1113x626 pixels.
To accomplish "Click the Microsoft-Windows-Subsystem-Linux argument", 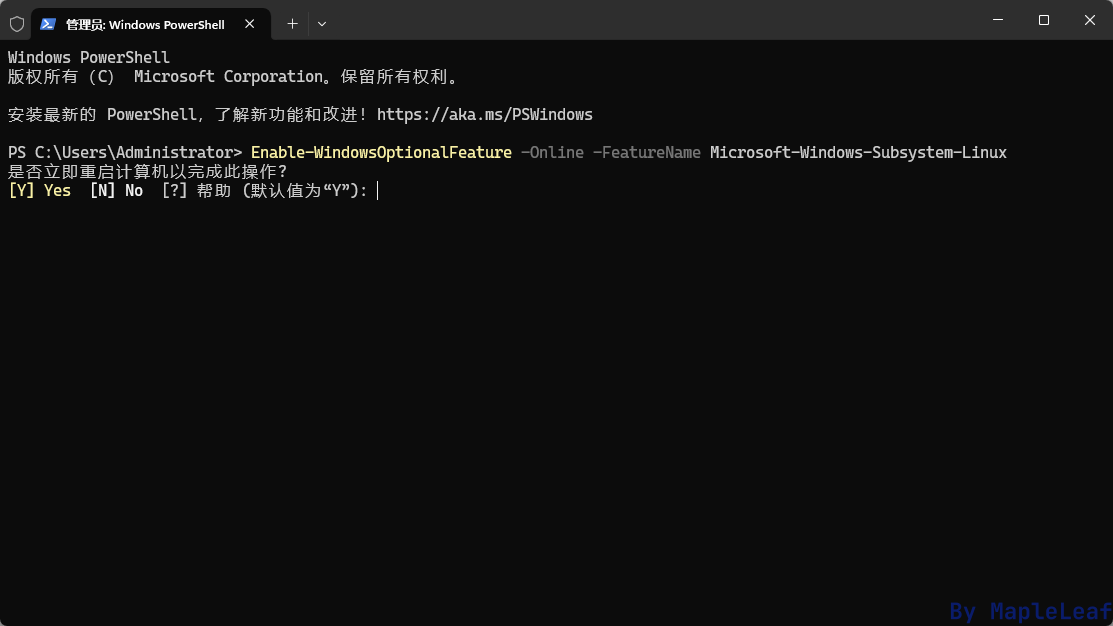I will (858, 153).
